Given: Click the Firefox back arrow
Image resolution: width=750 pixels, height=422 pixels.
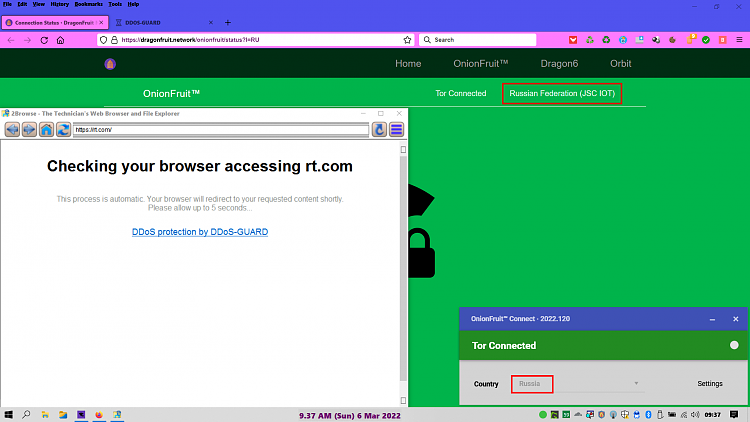Looking at the screenshot, I should 11,40.
